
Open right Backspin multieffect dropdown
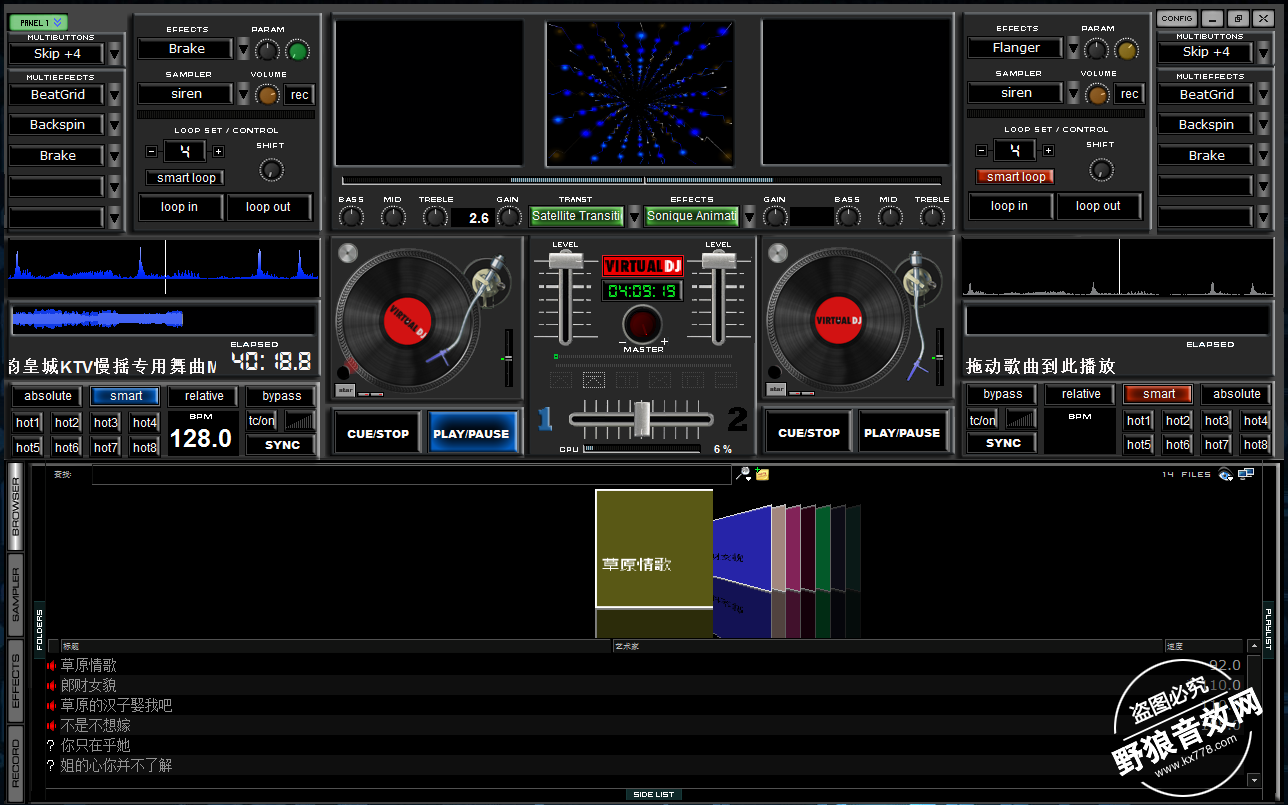click(1264, 125)
